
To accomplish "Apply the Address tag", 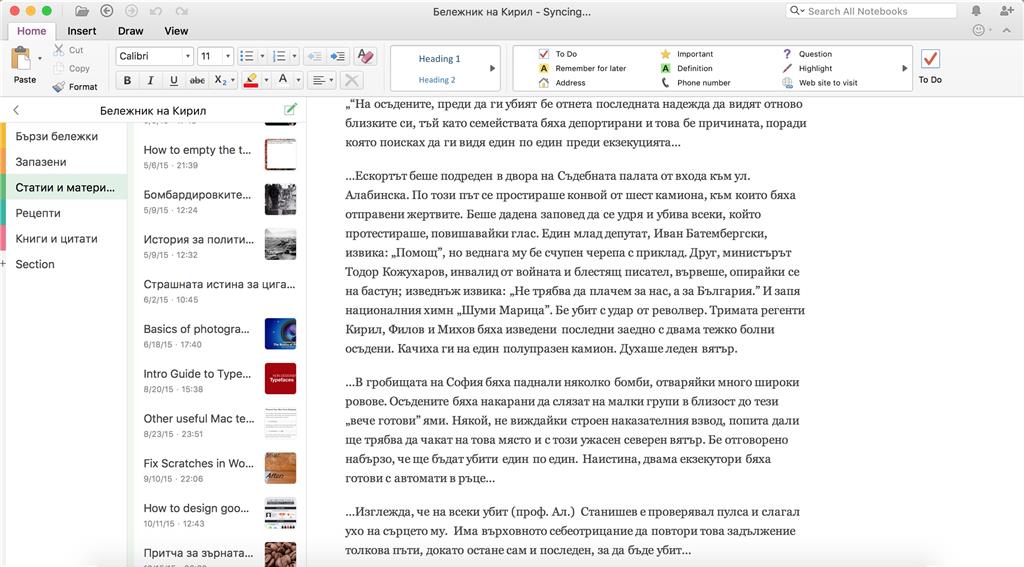I will (562, 83).
